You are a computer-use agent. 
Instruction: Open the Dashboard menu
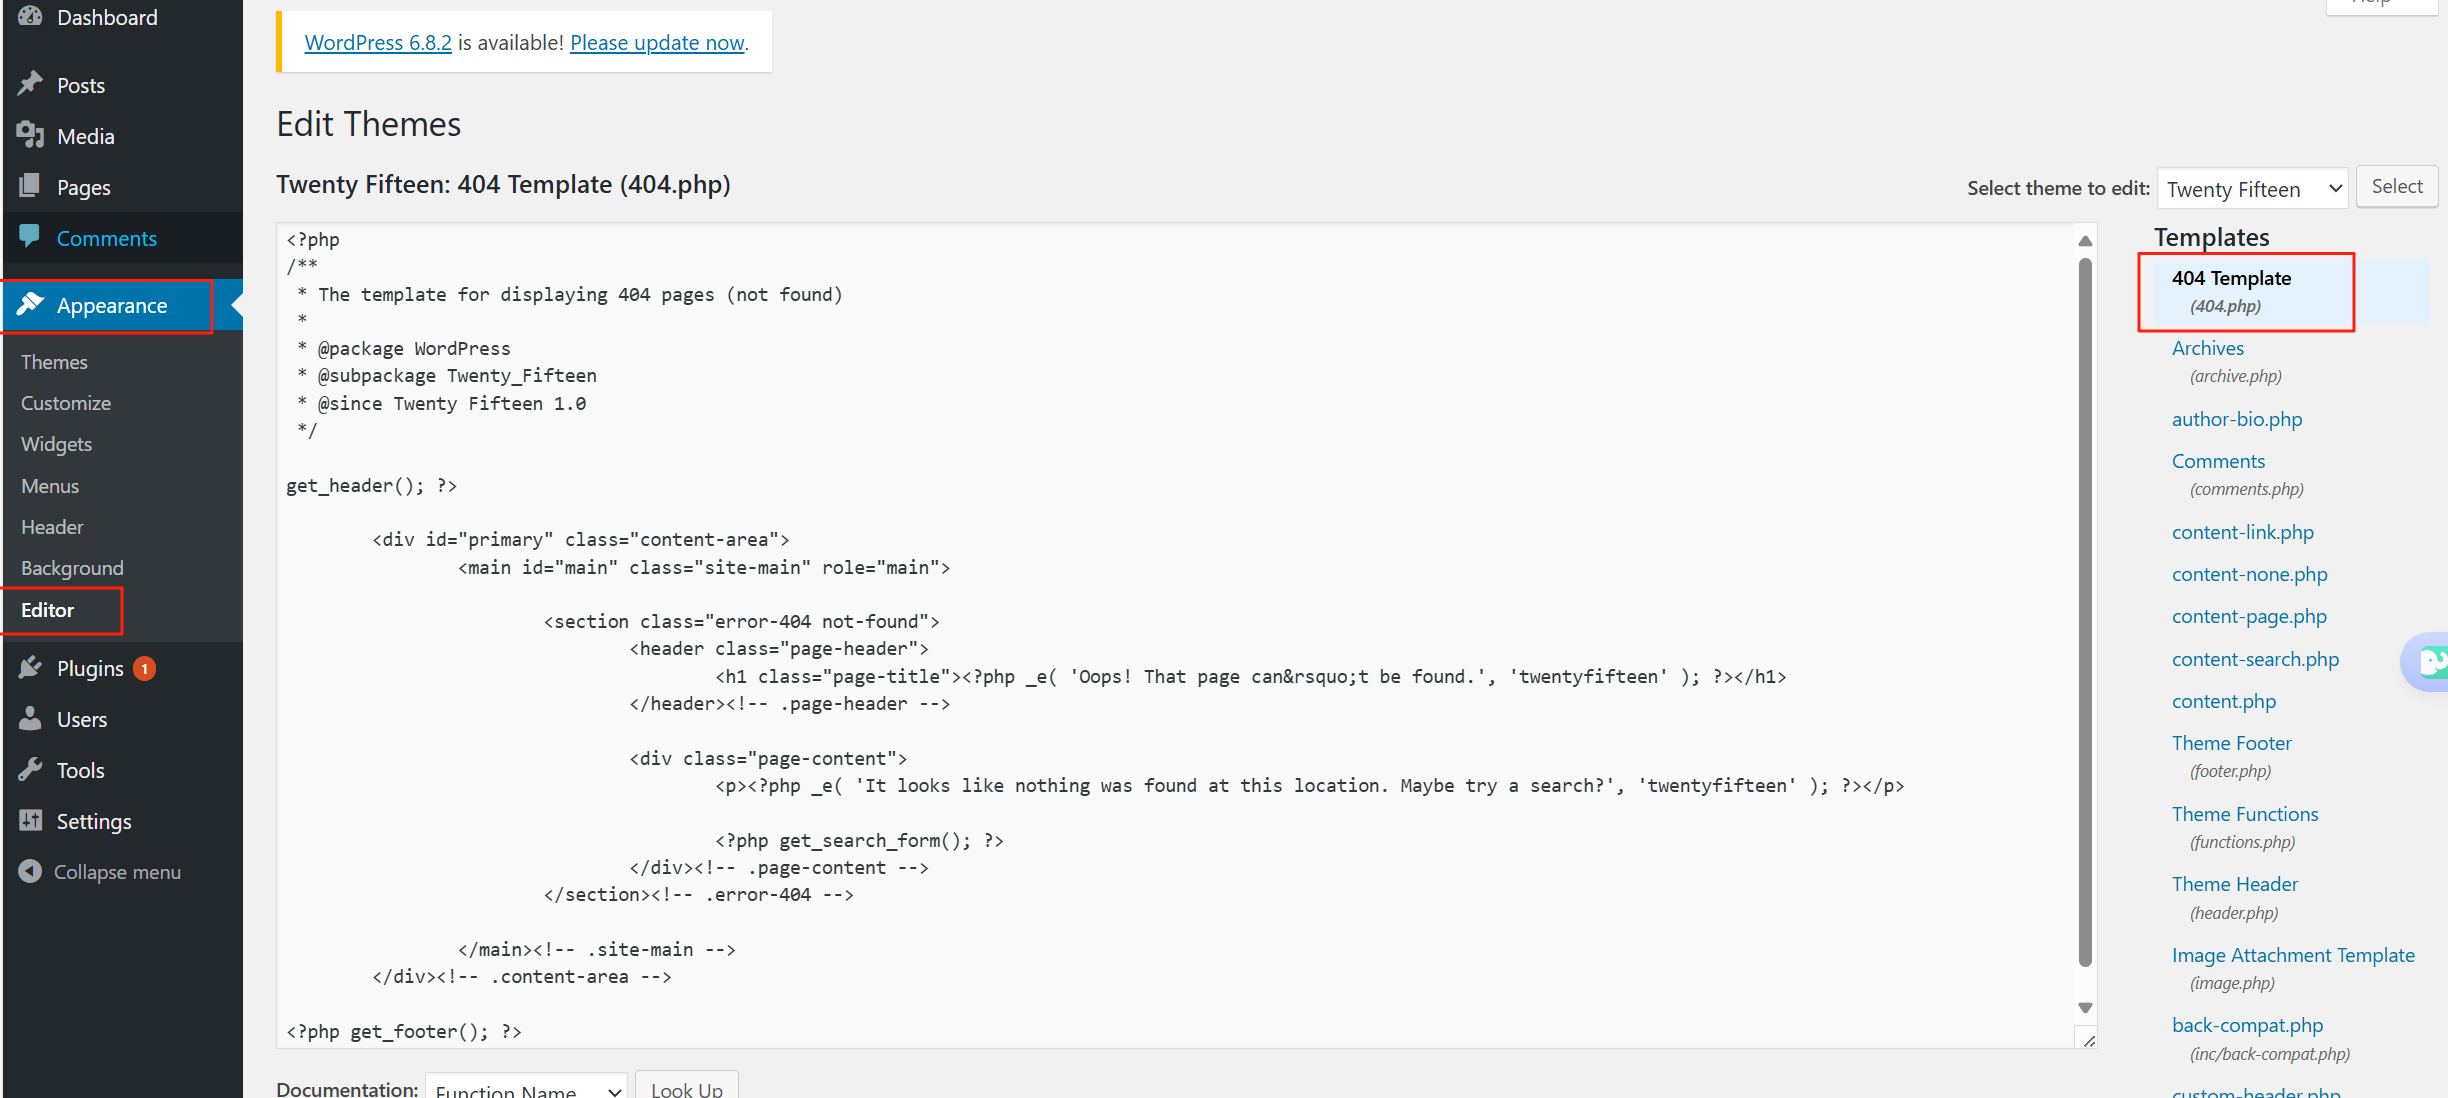tap(107, 17)
